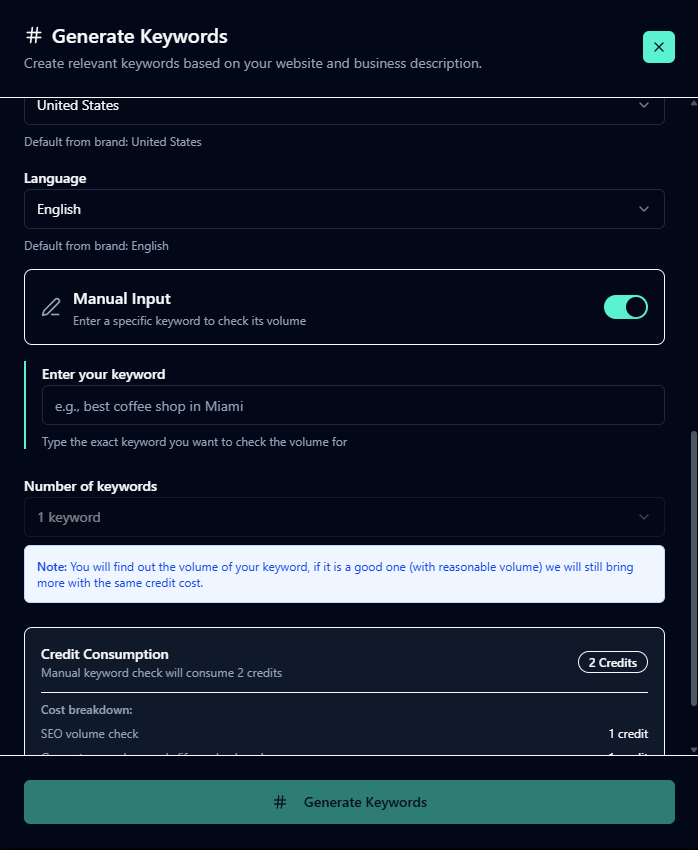Click the hash icon beside the Generate Keywords title
Viewport: 698px width, 850px height.
click(x=34, y=37)
